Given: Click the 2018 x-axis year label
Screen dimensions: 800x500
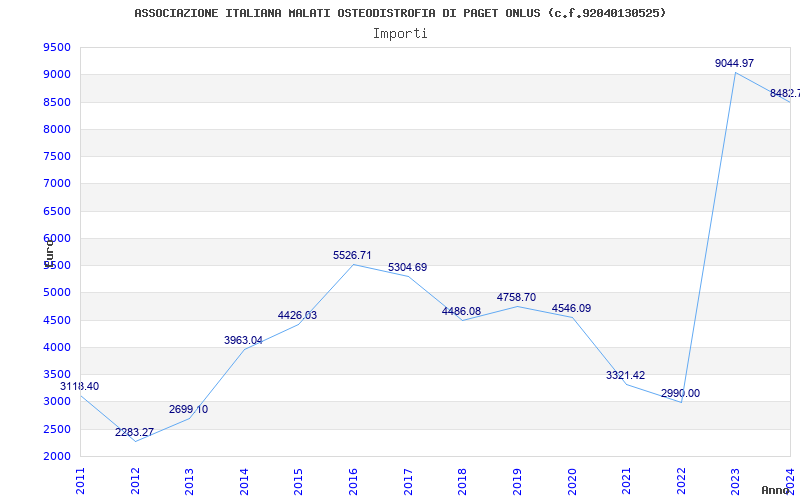Looking at the screenshot, I should (462, 481).
